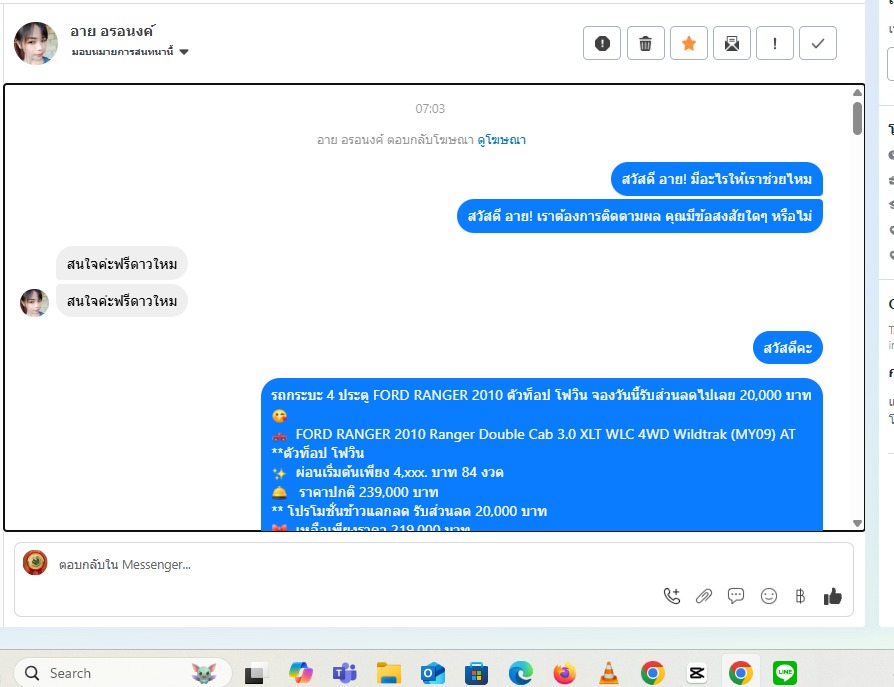Open saved replies speech bubble icon

click(x=735, y=596)
